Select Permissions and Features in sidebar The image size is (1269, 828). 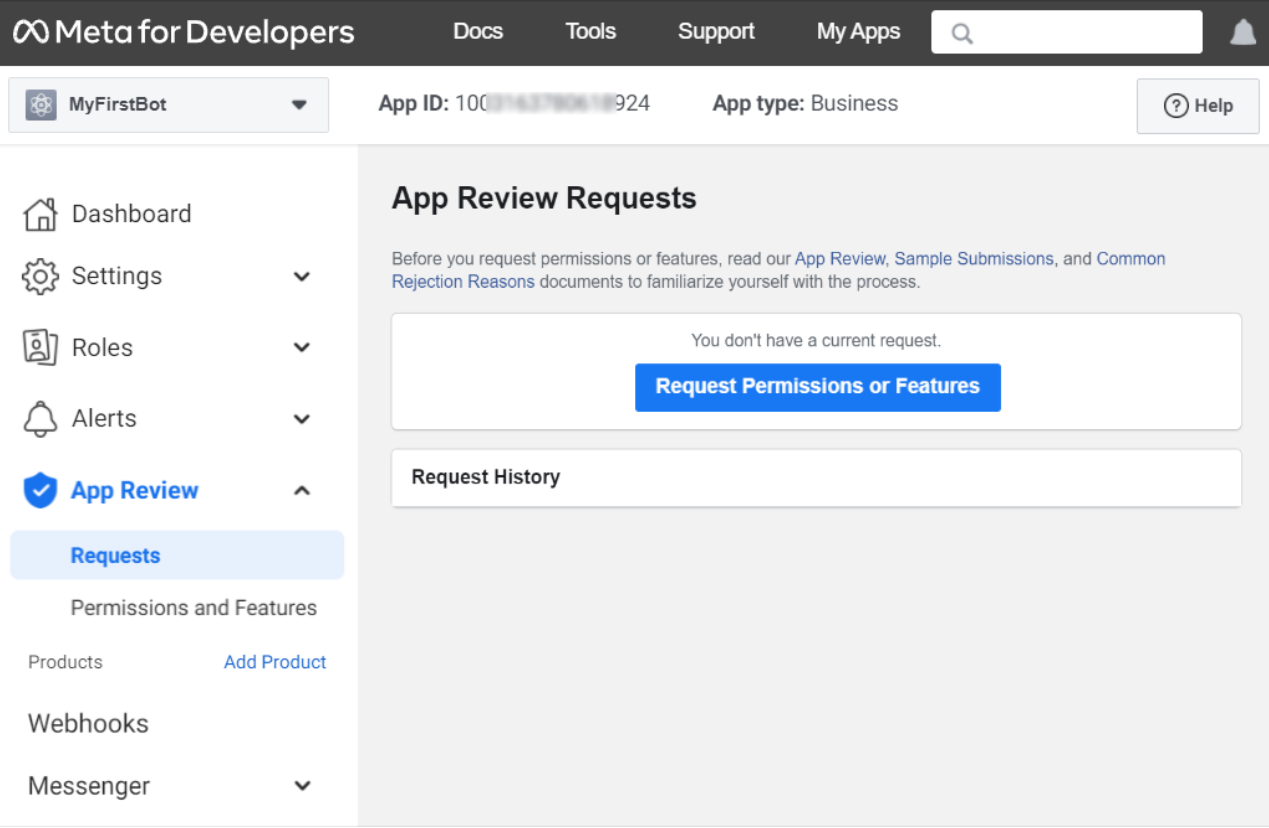194,608
